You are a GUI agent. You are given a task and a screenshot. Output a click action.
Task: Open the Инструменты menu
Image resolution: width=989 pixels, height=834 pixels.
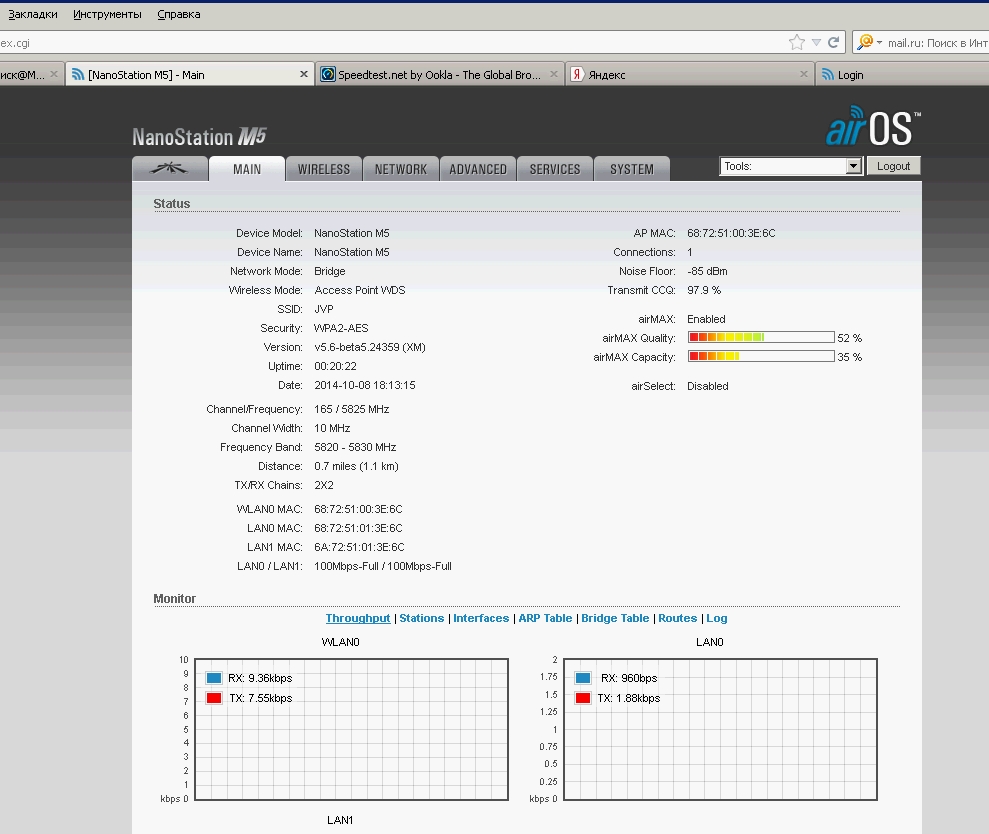tap(107, 14)
